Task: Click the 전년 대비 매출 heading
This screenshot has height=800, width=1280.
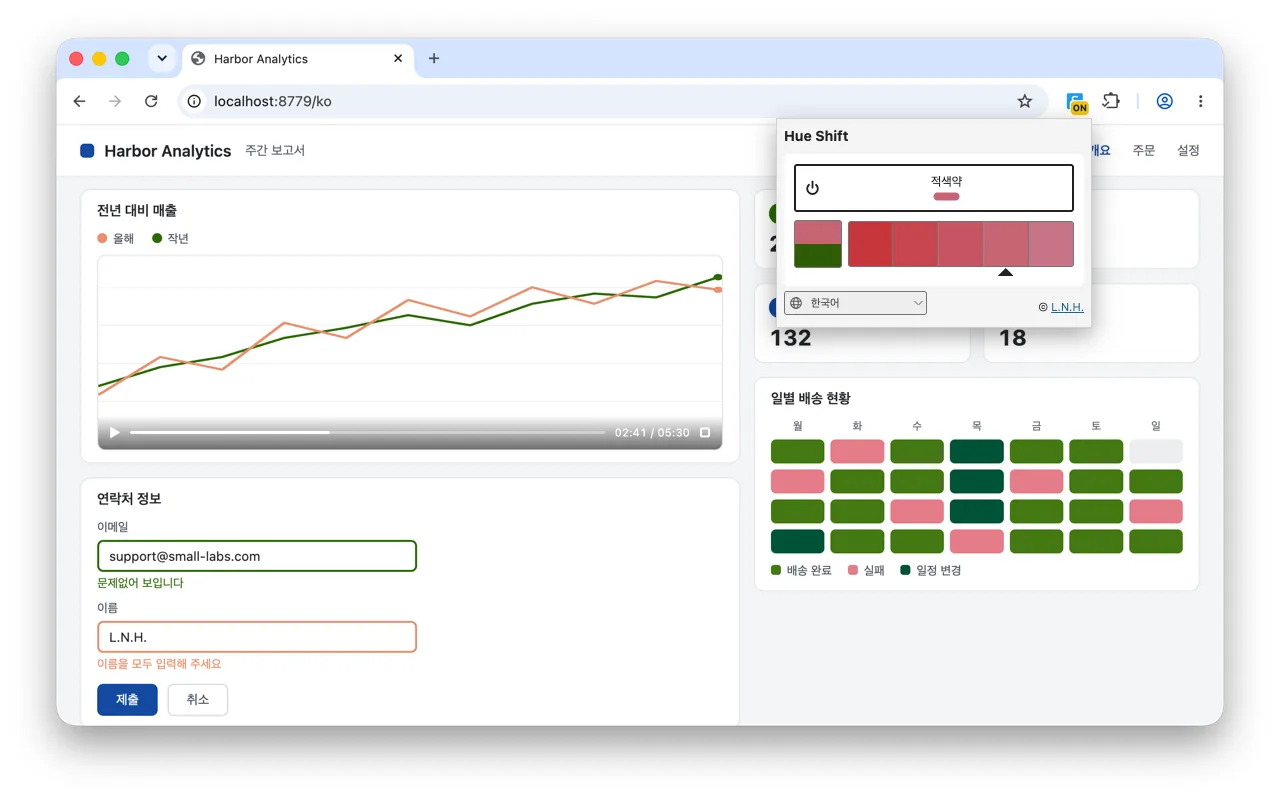Action: point(137,210)
